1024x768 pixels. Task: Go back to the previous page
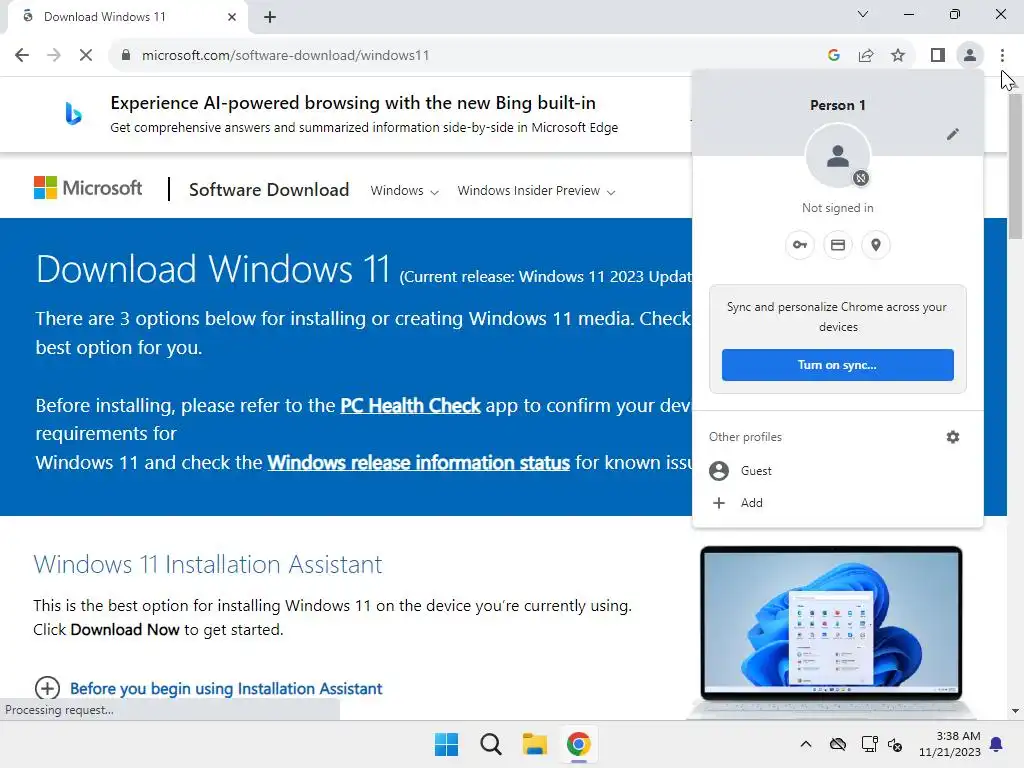pyautogui.click(x=22, y=55)
